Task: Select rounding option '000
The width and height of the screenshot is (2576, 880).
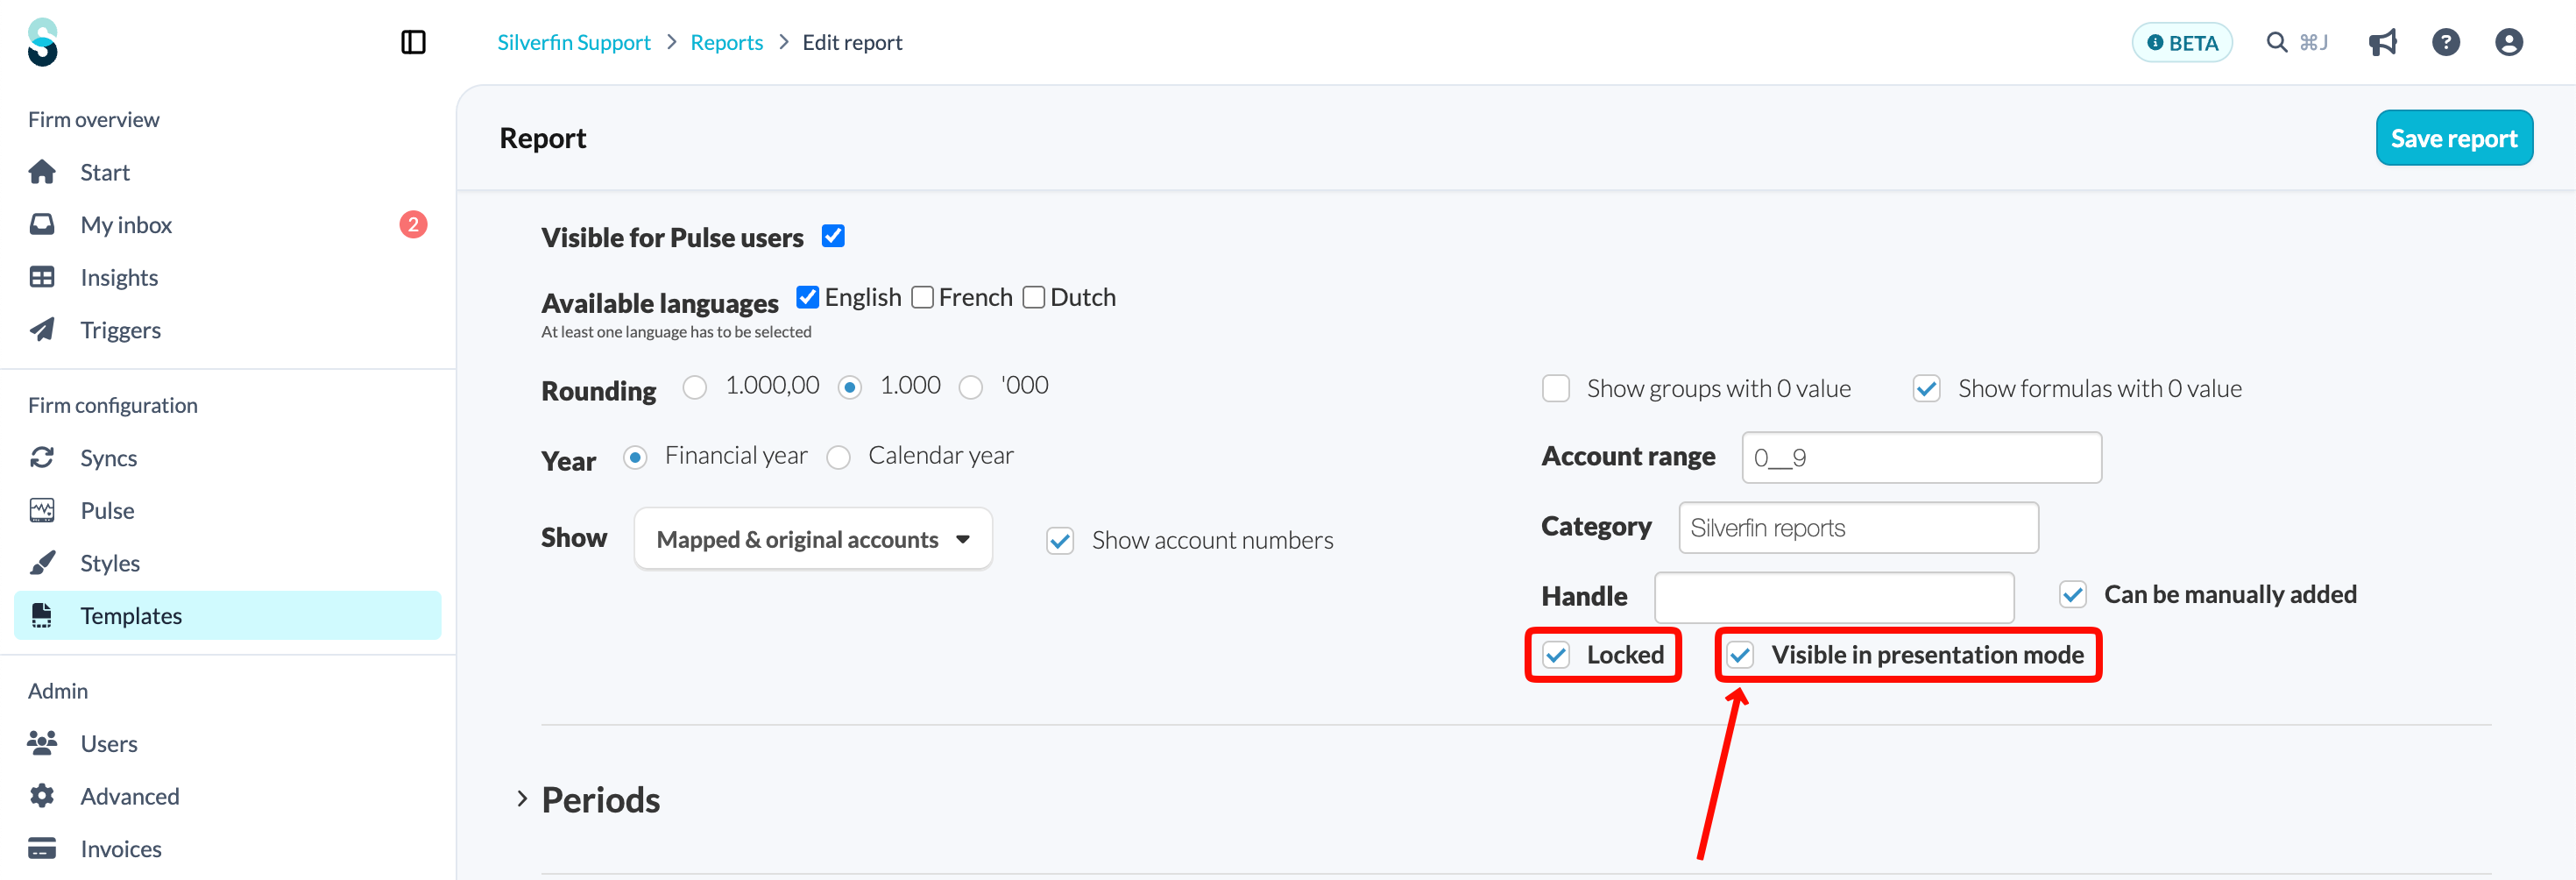Action: point(971,387)
